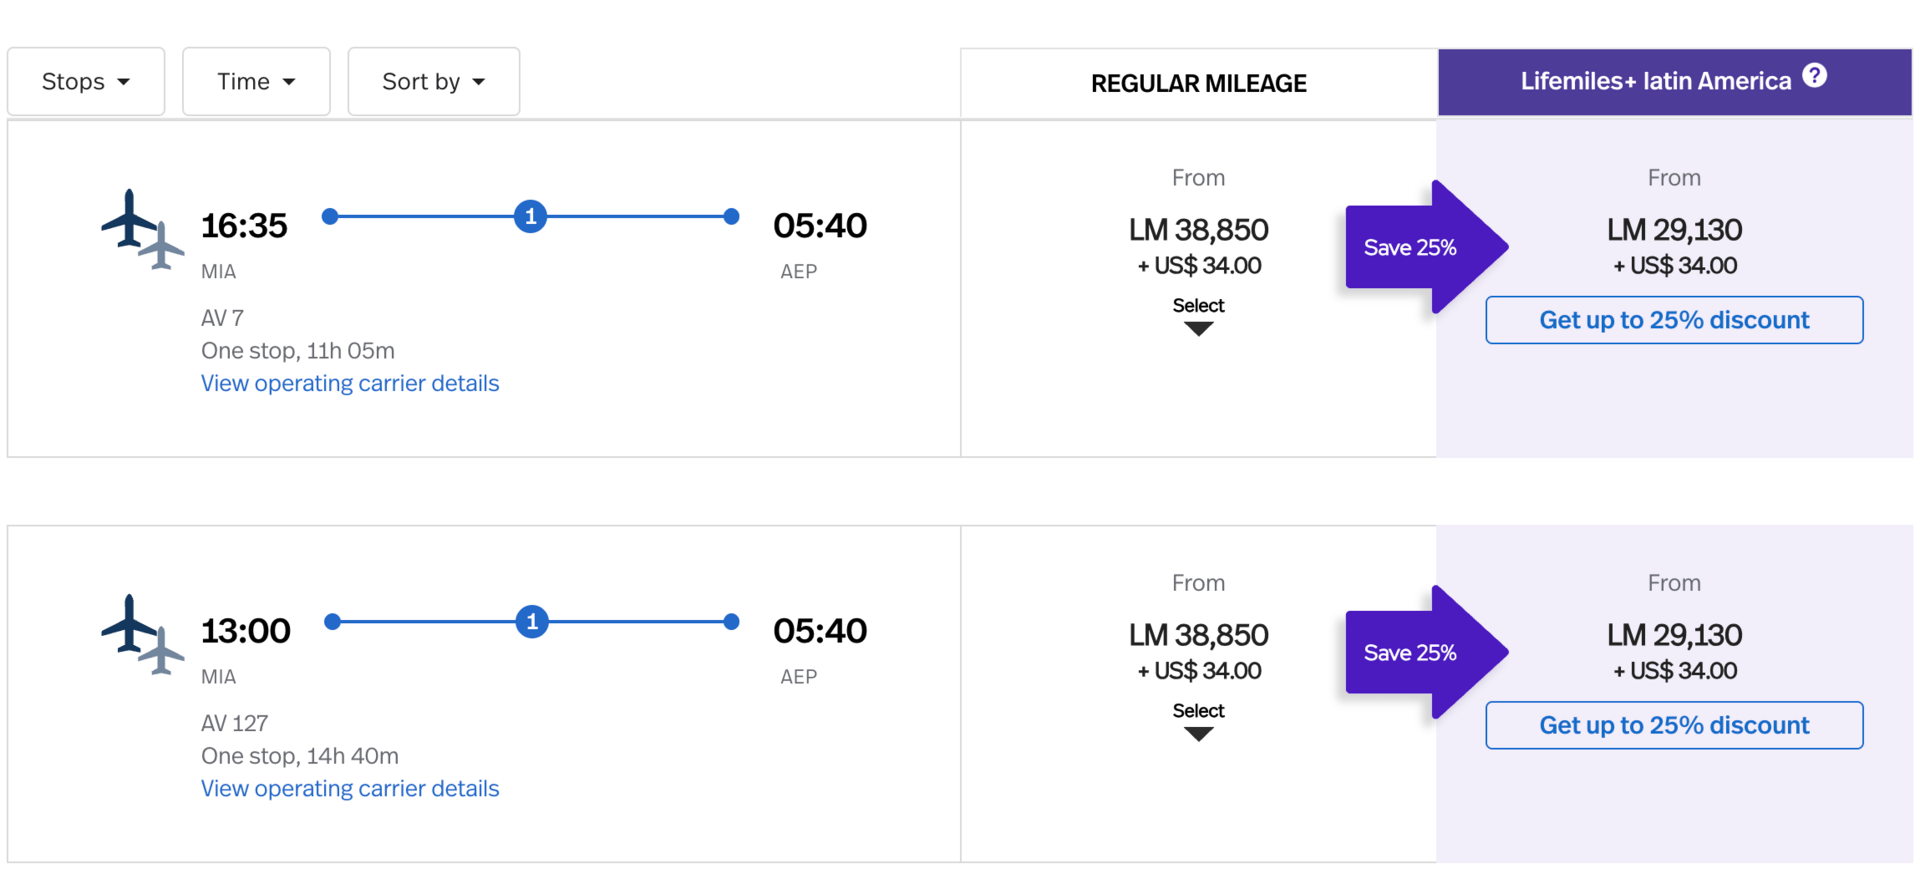This screenshot has height=869, width=1920.
Task: Click the airplane icon for flight AV 127
Action: point(141,634)
